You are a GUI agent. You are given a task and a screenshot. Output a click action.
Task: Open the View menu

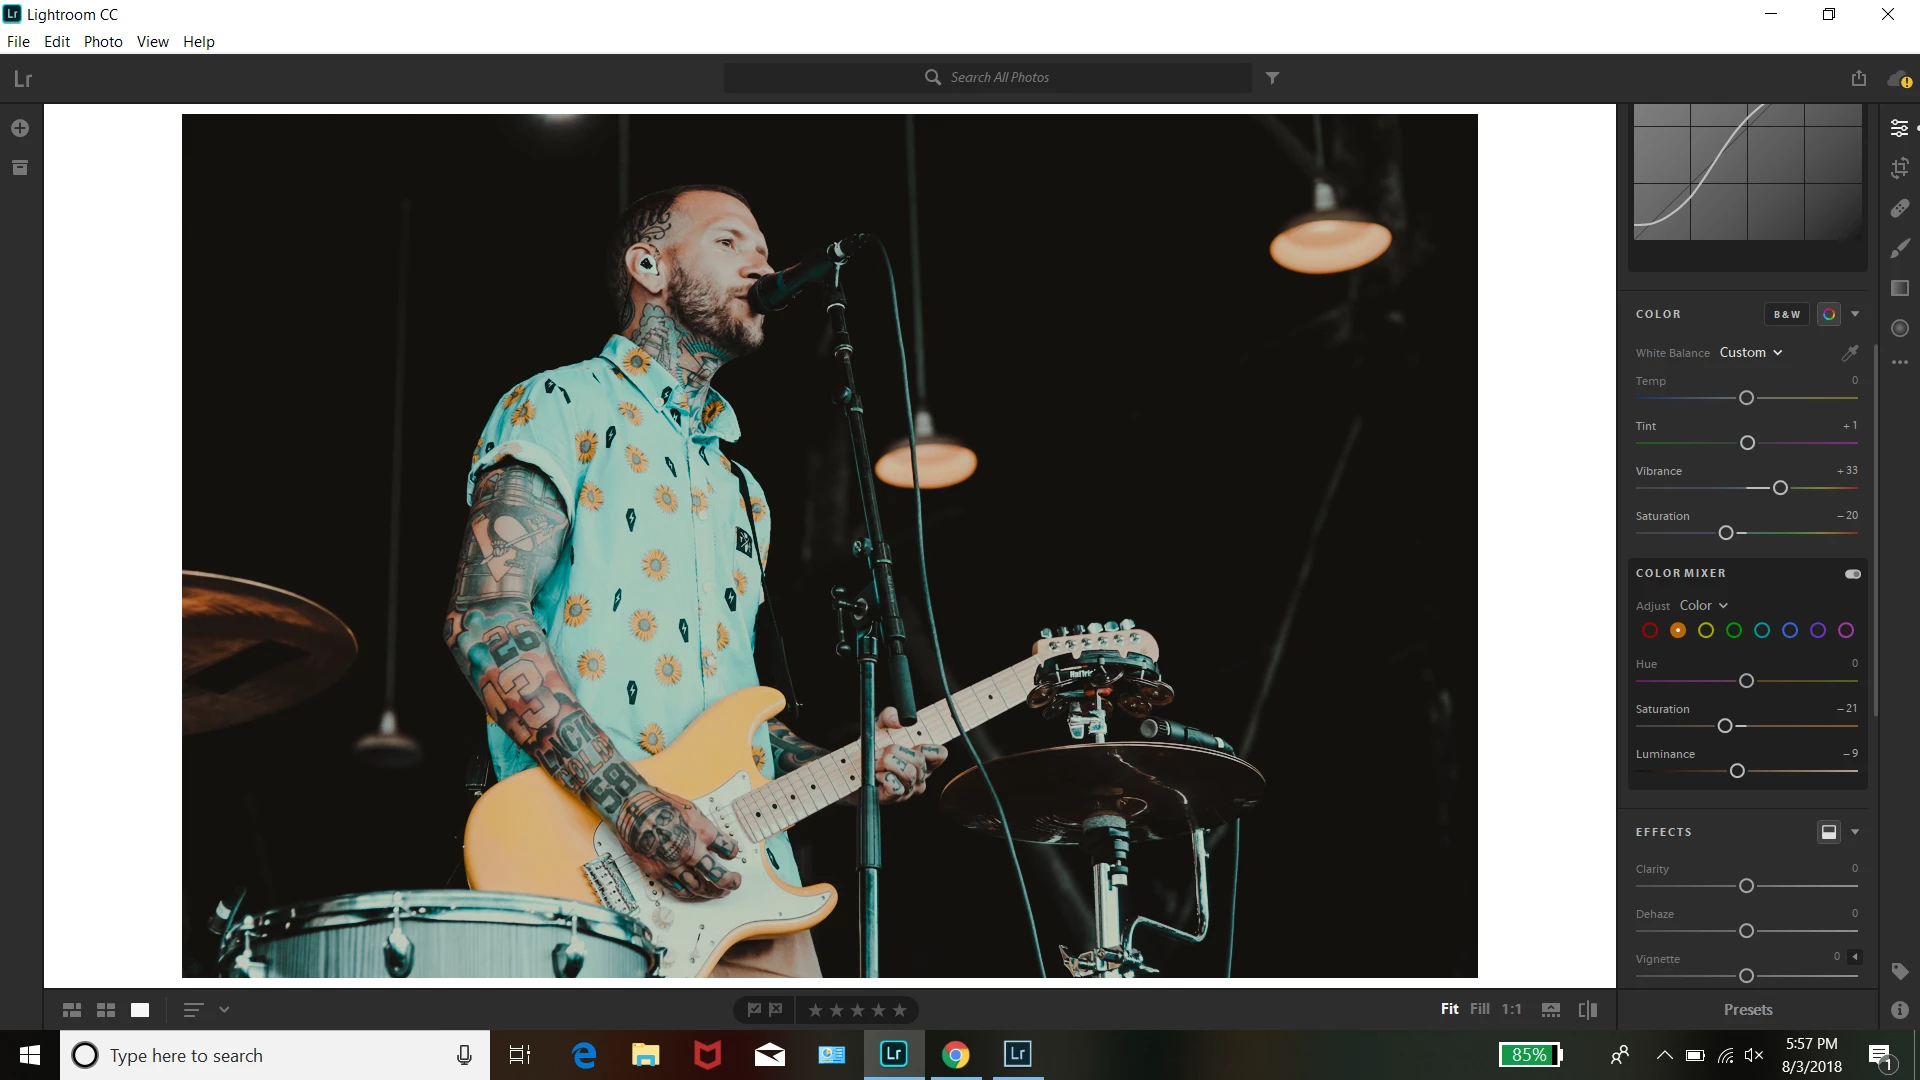coord(152,42)
